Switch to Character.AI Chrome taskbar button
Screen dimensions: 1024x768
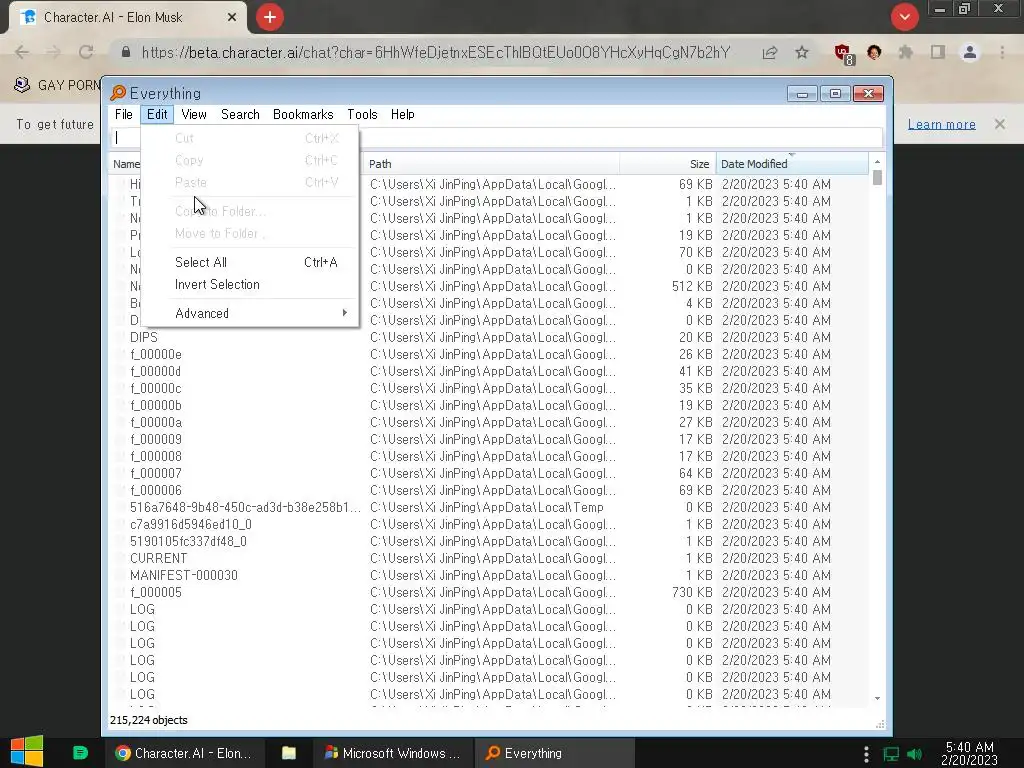(x=184, y=753)
